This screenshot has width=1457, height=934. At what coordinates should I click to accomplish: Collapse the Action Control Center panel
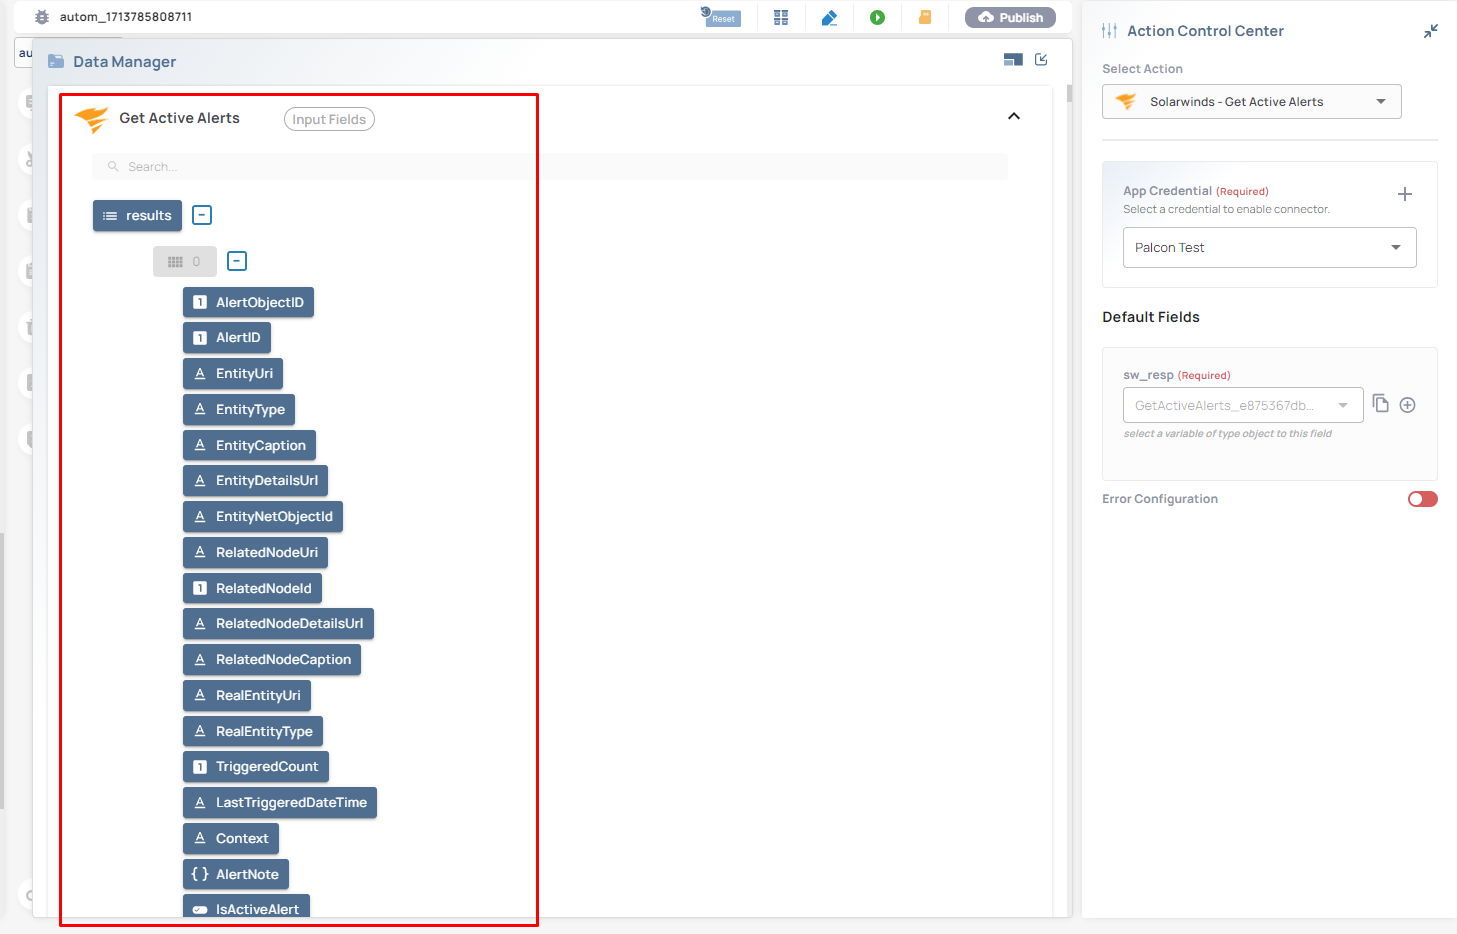pyautogui.click(x=1431, y=31)
